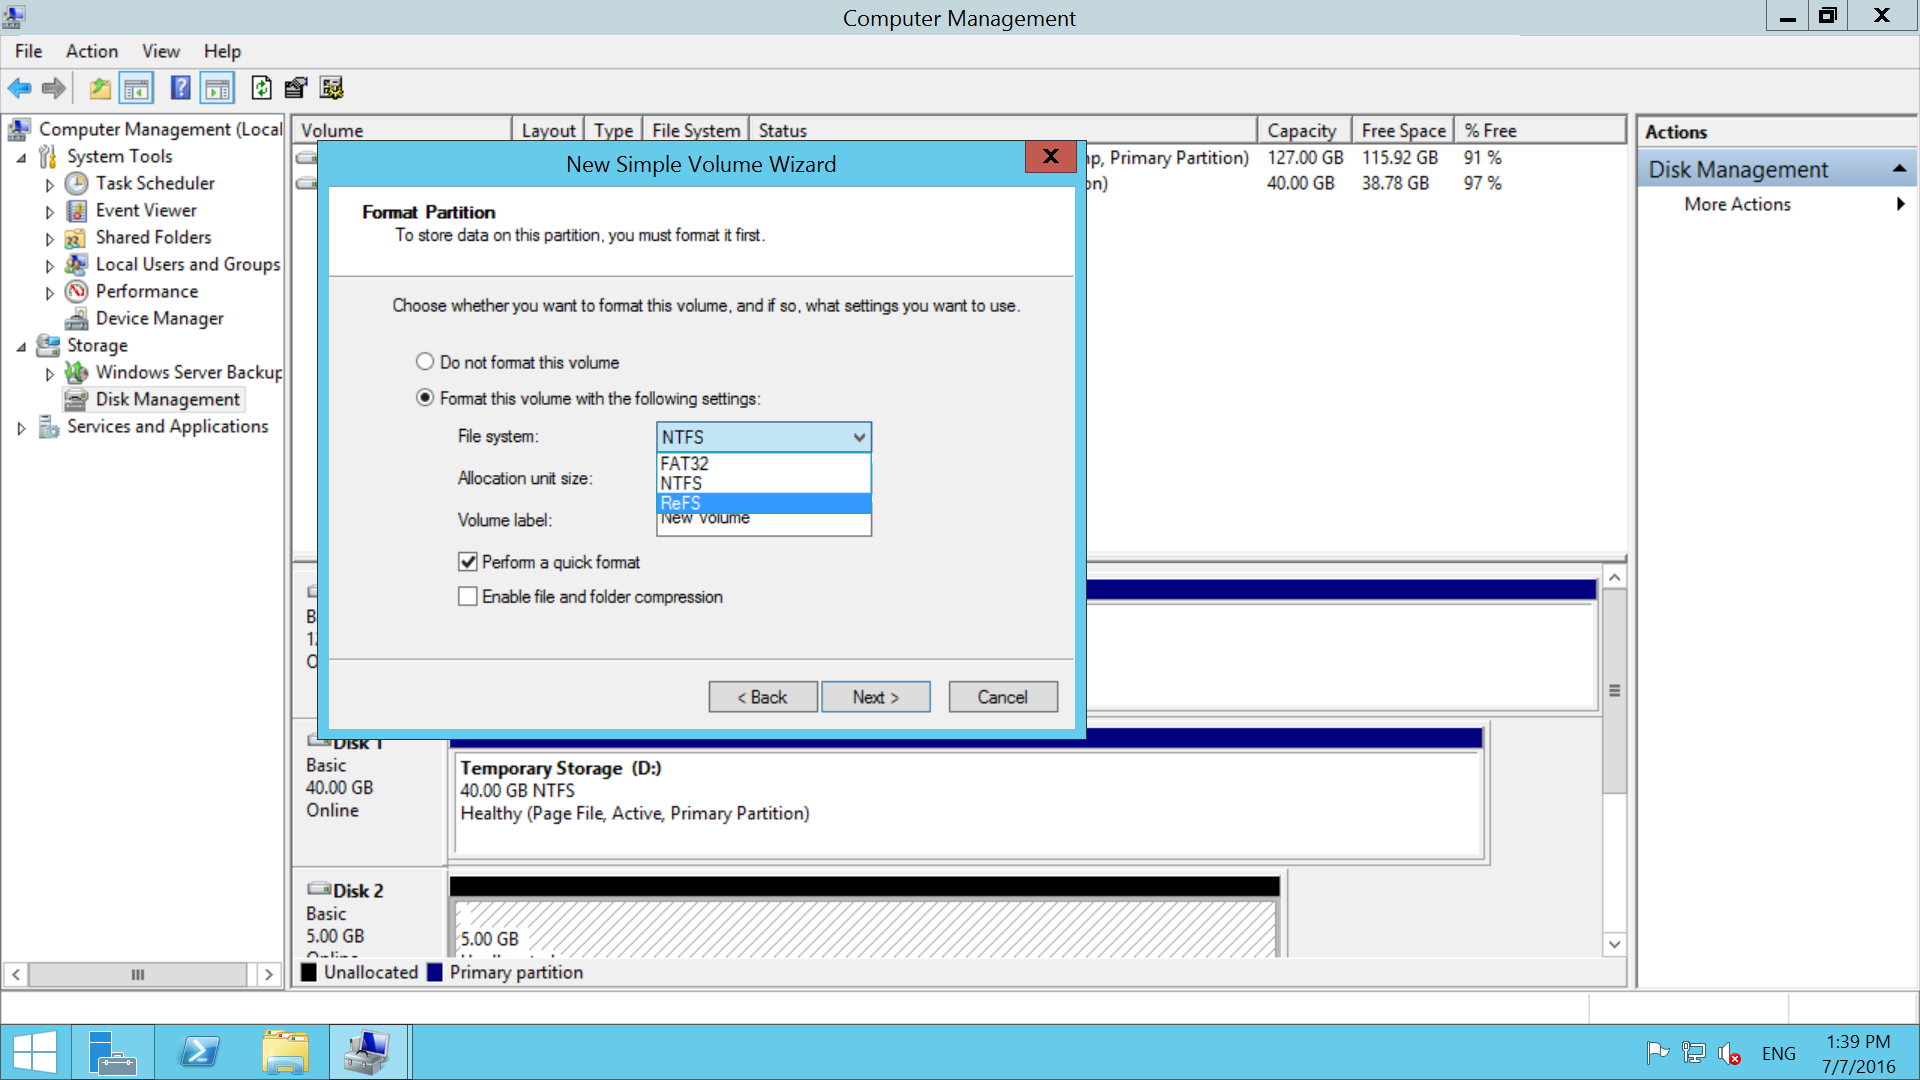The image size is (1920, 1080).
Task: Click the network tray icon
Action: (1694, 1053)
